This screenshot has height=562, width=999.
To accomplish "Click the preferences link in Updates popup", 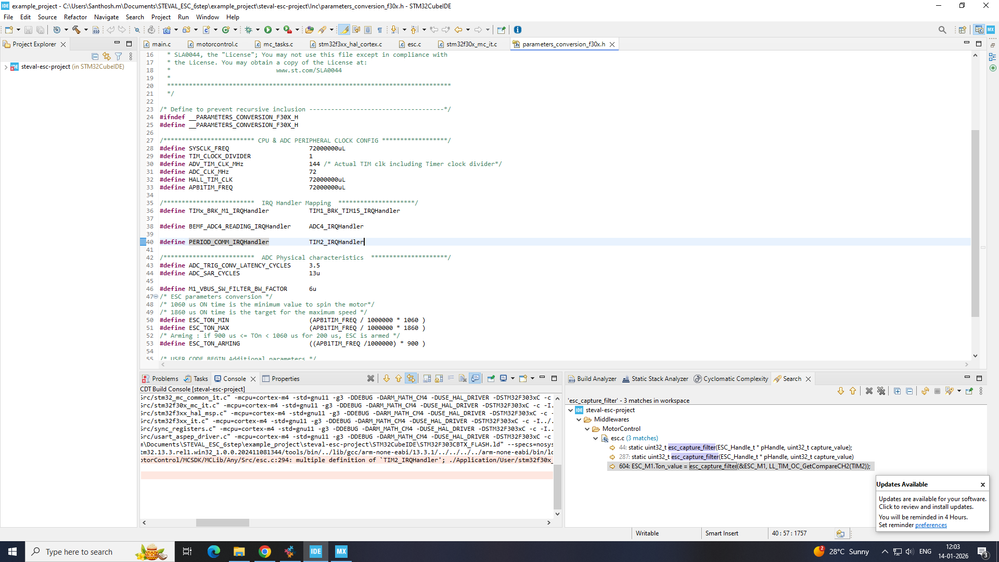I will (x=930, y=525).
